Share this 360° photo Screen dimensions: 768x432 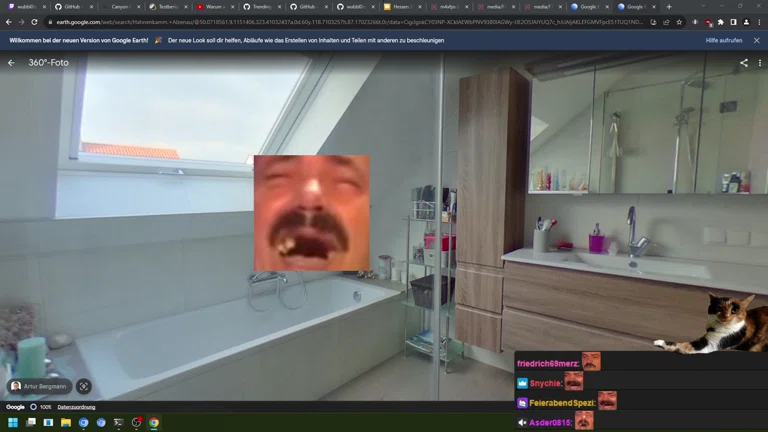pos(744,63)
